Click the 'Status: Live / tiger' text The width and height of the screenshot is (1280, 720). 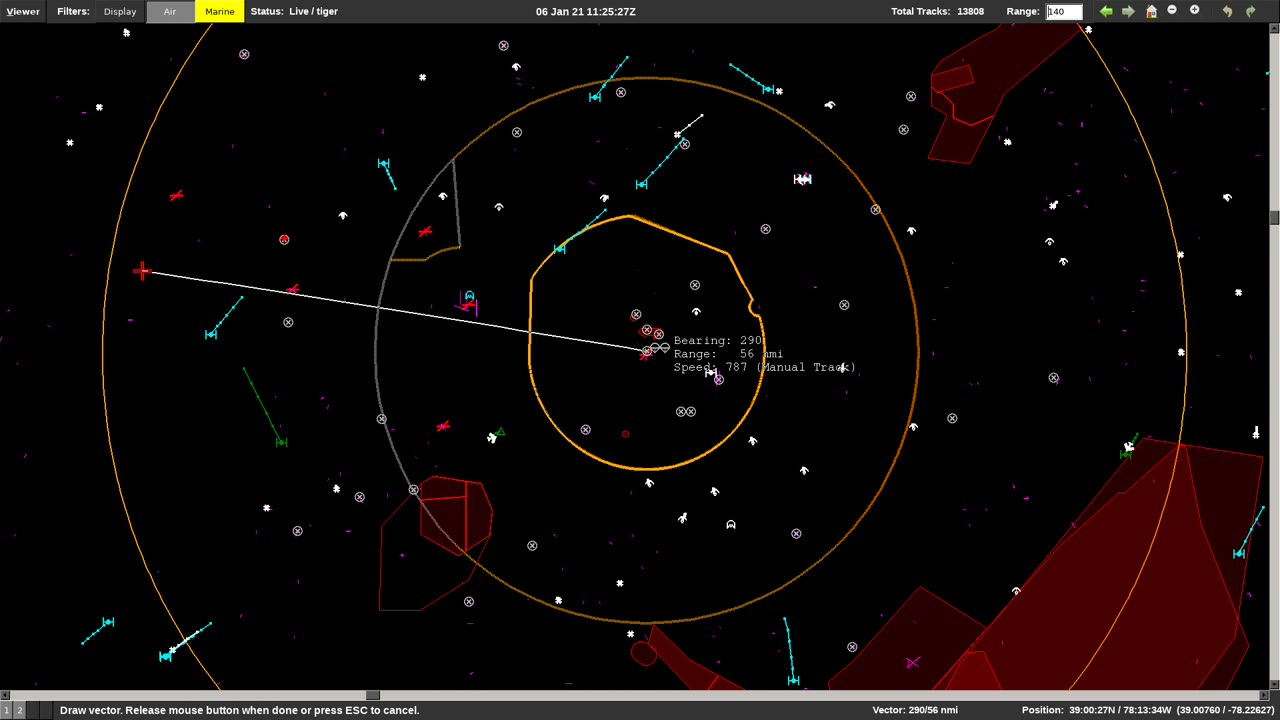[x=294, y=12]
